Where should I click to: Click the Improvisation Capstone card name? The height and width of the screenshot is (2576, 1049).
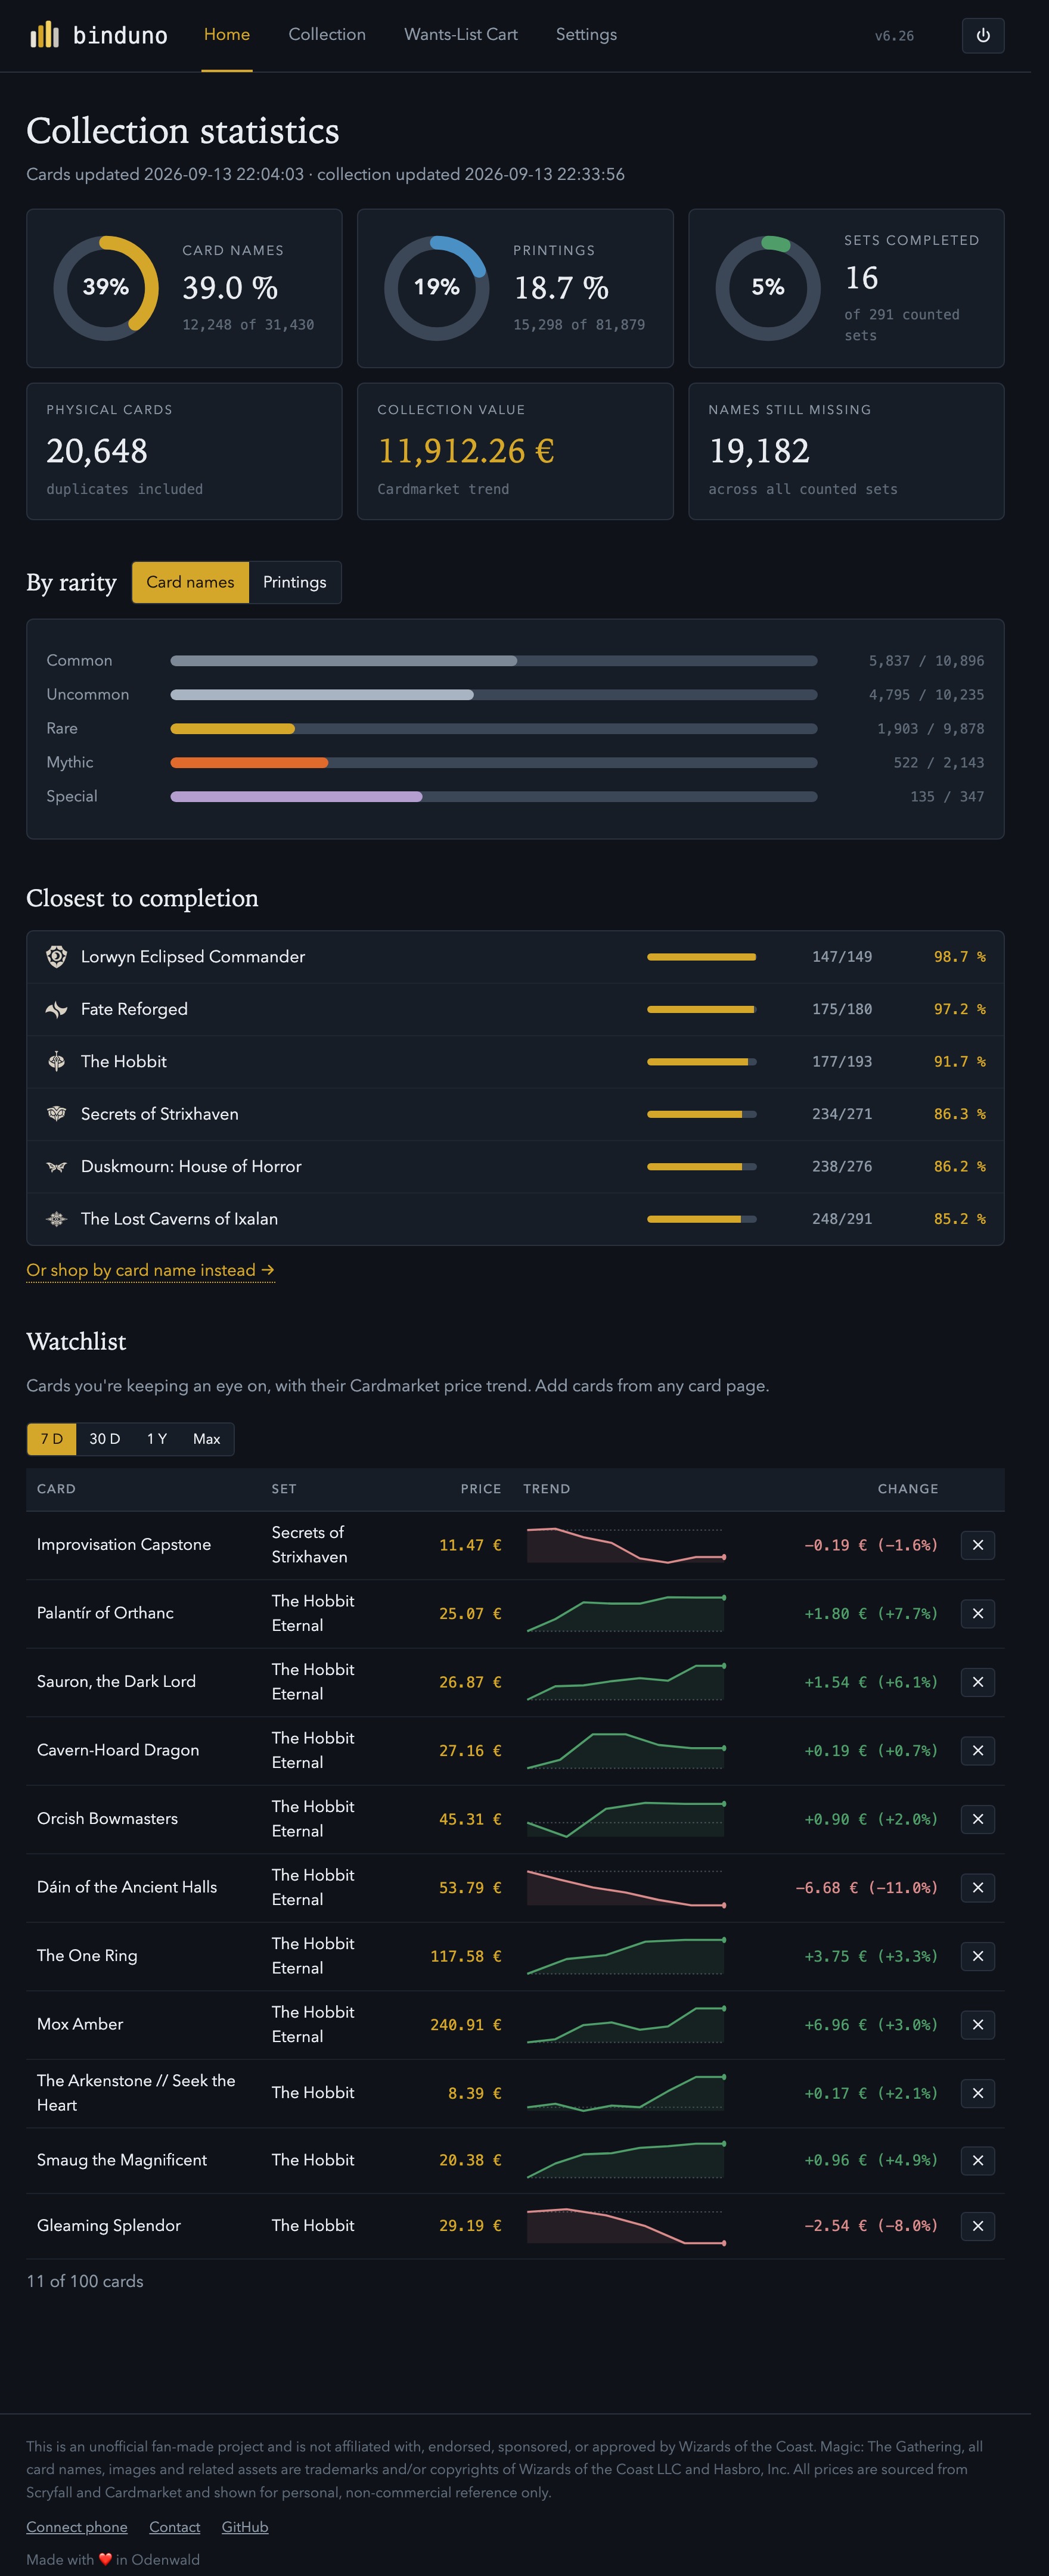coord(124,1545)
